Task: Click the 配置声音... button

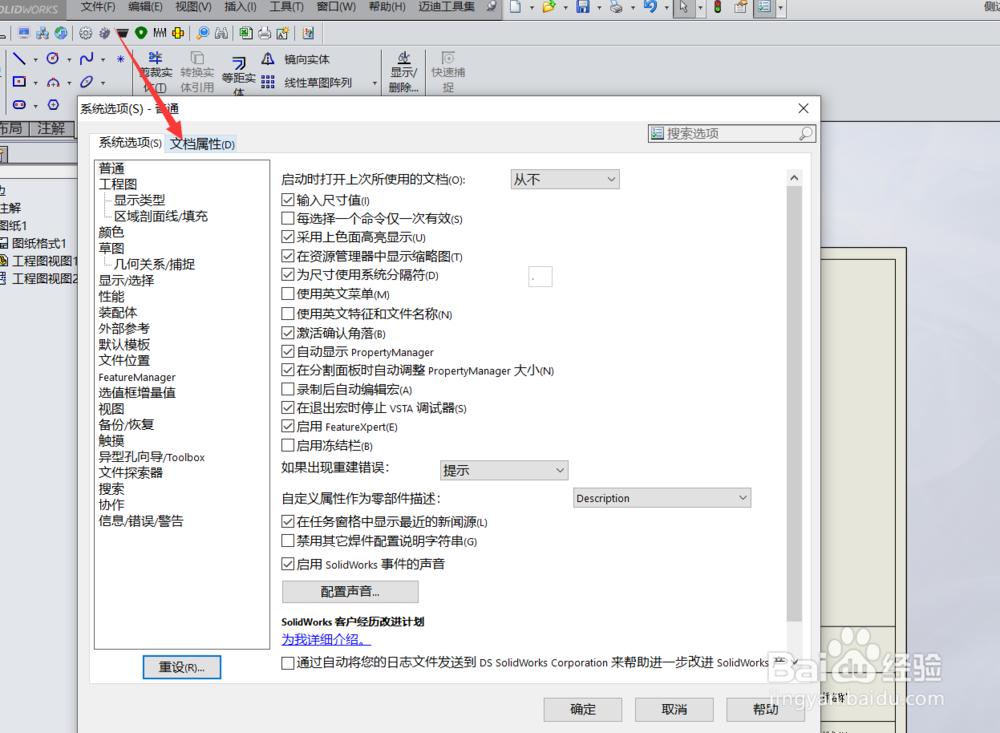Action: tap(350, 591)
